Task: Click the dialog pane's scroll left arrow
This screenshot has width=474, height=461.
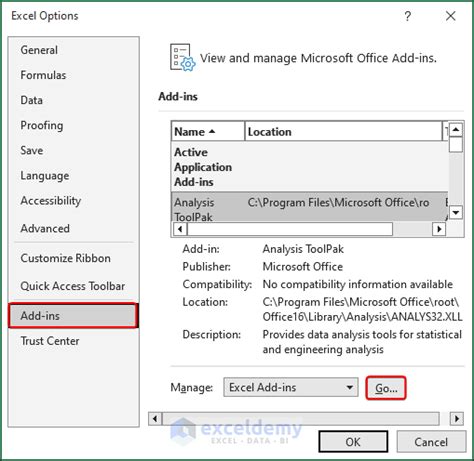Action: (x=155, y=418)
